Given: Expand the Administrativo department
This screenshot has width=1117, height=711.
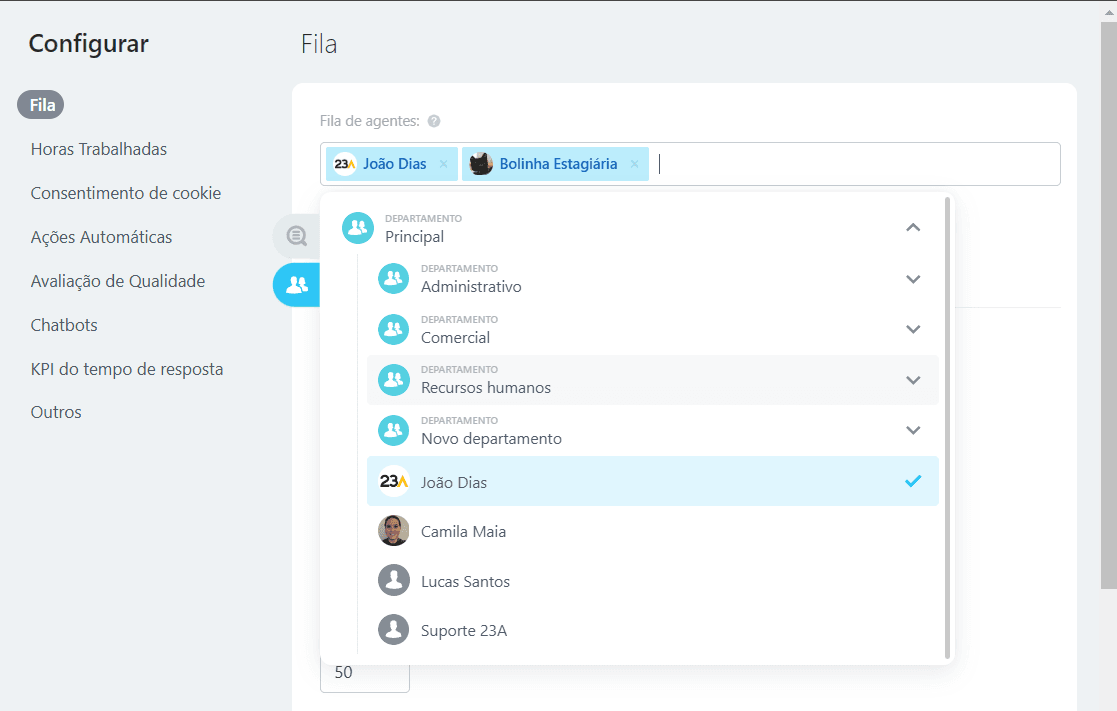Looking at the screenshot, I should coord(912,279).
